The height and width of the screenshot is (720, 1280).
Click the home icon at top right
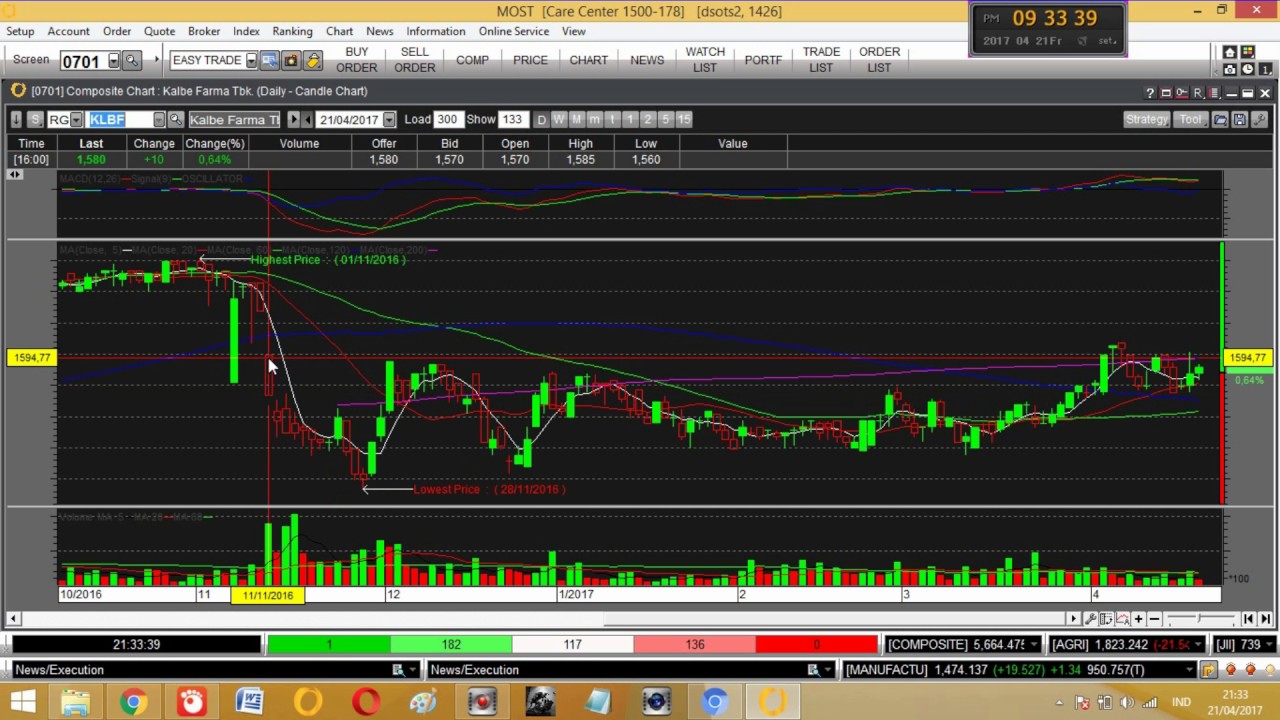click(1229, 52)
